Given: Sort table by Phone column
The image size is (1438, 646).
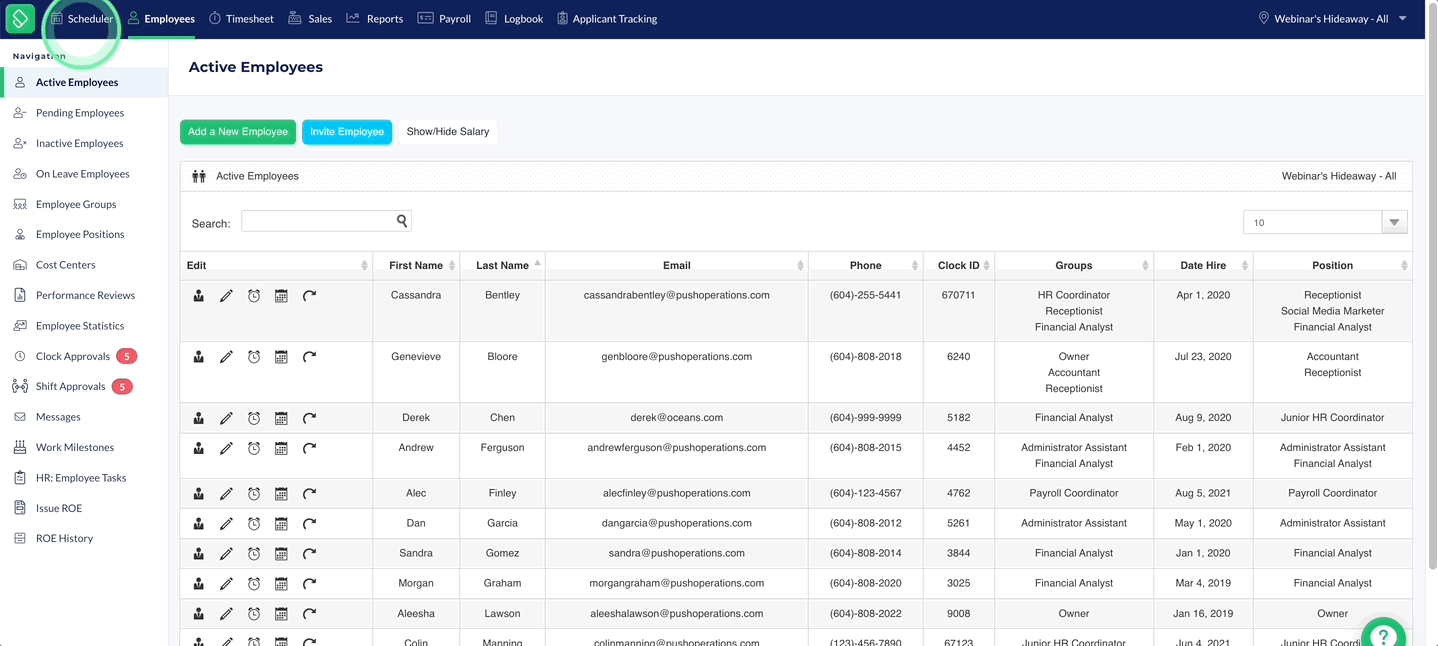Looking at the screenshot, I should (866, 265).
